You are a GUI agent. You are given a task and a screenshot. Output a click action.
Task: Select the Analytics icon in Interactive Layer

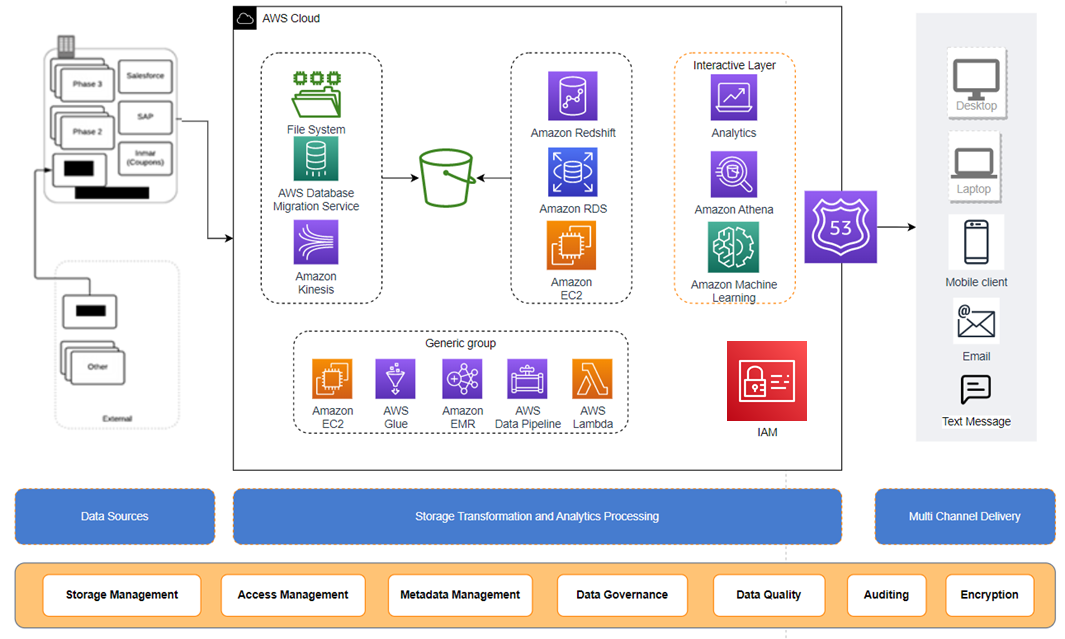pos(733,97)
